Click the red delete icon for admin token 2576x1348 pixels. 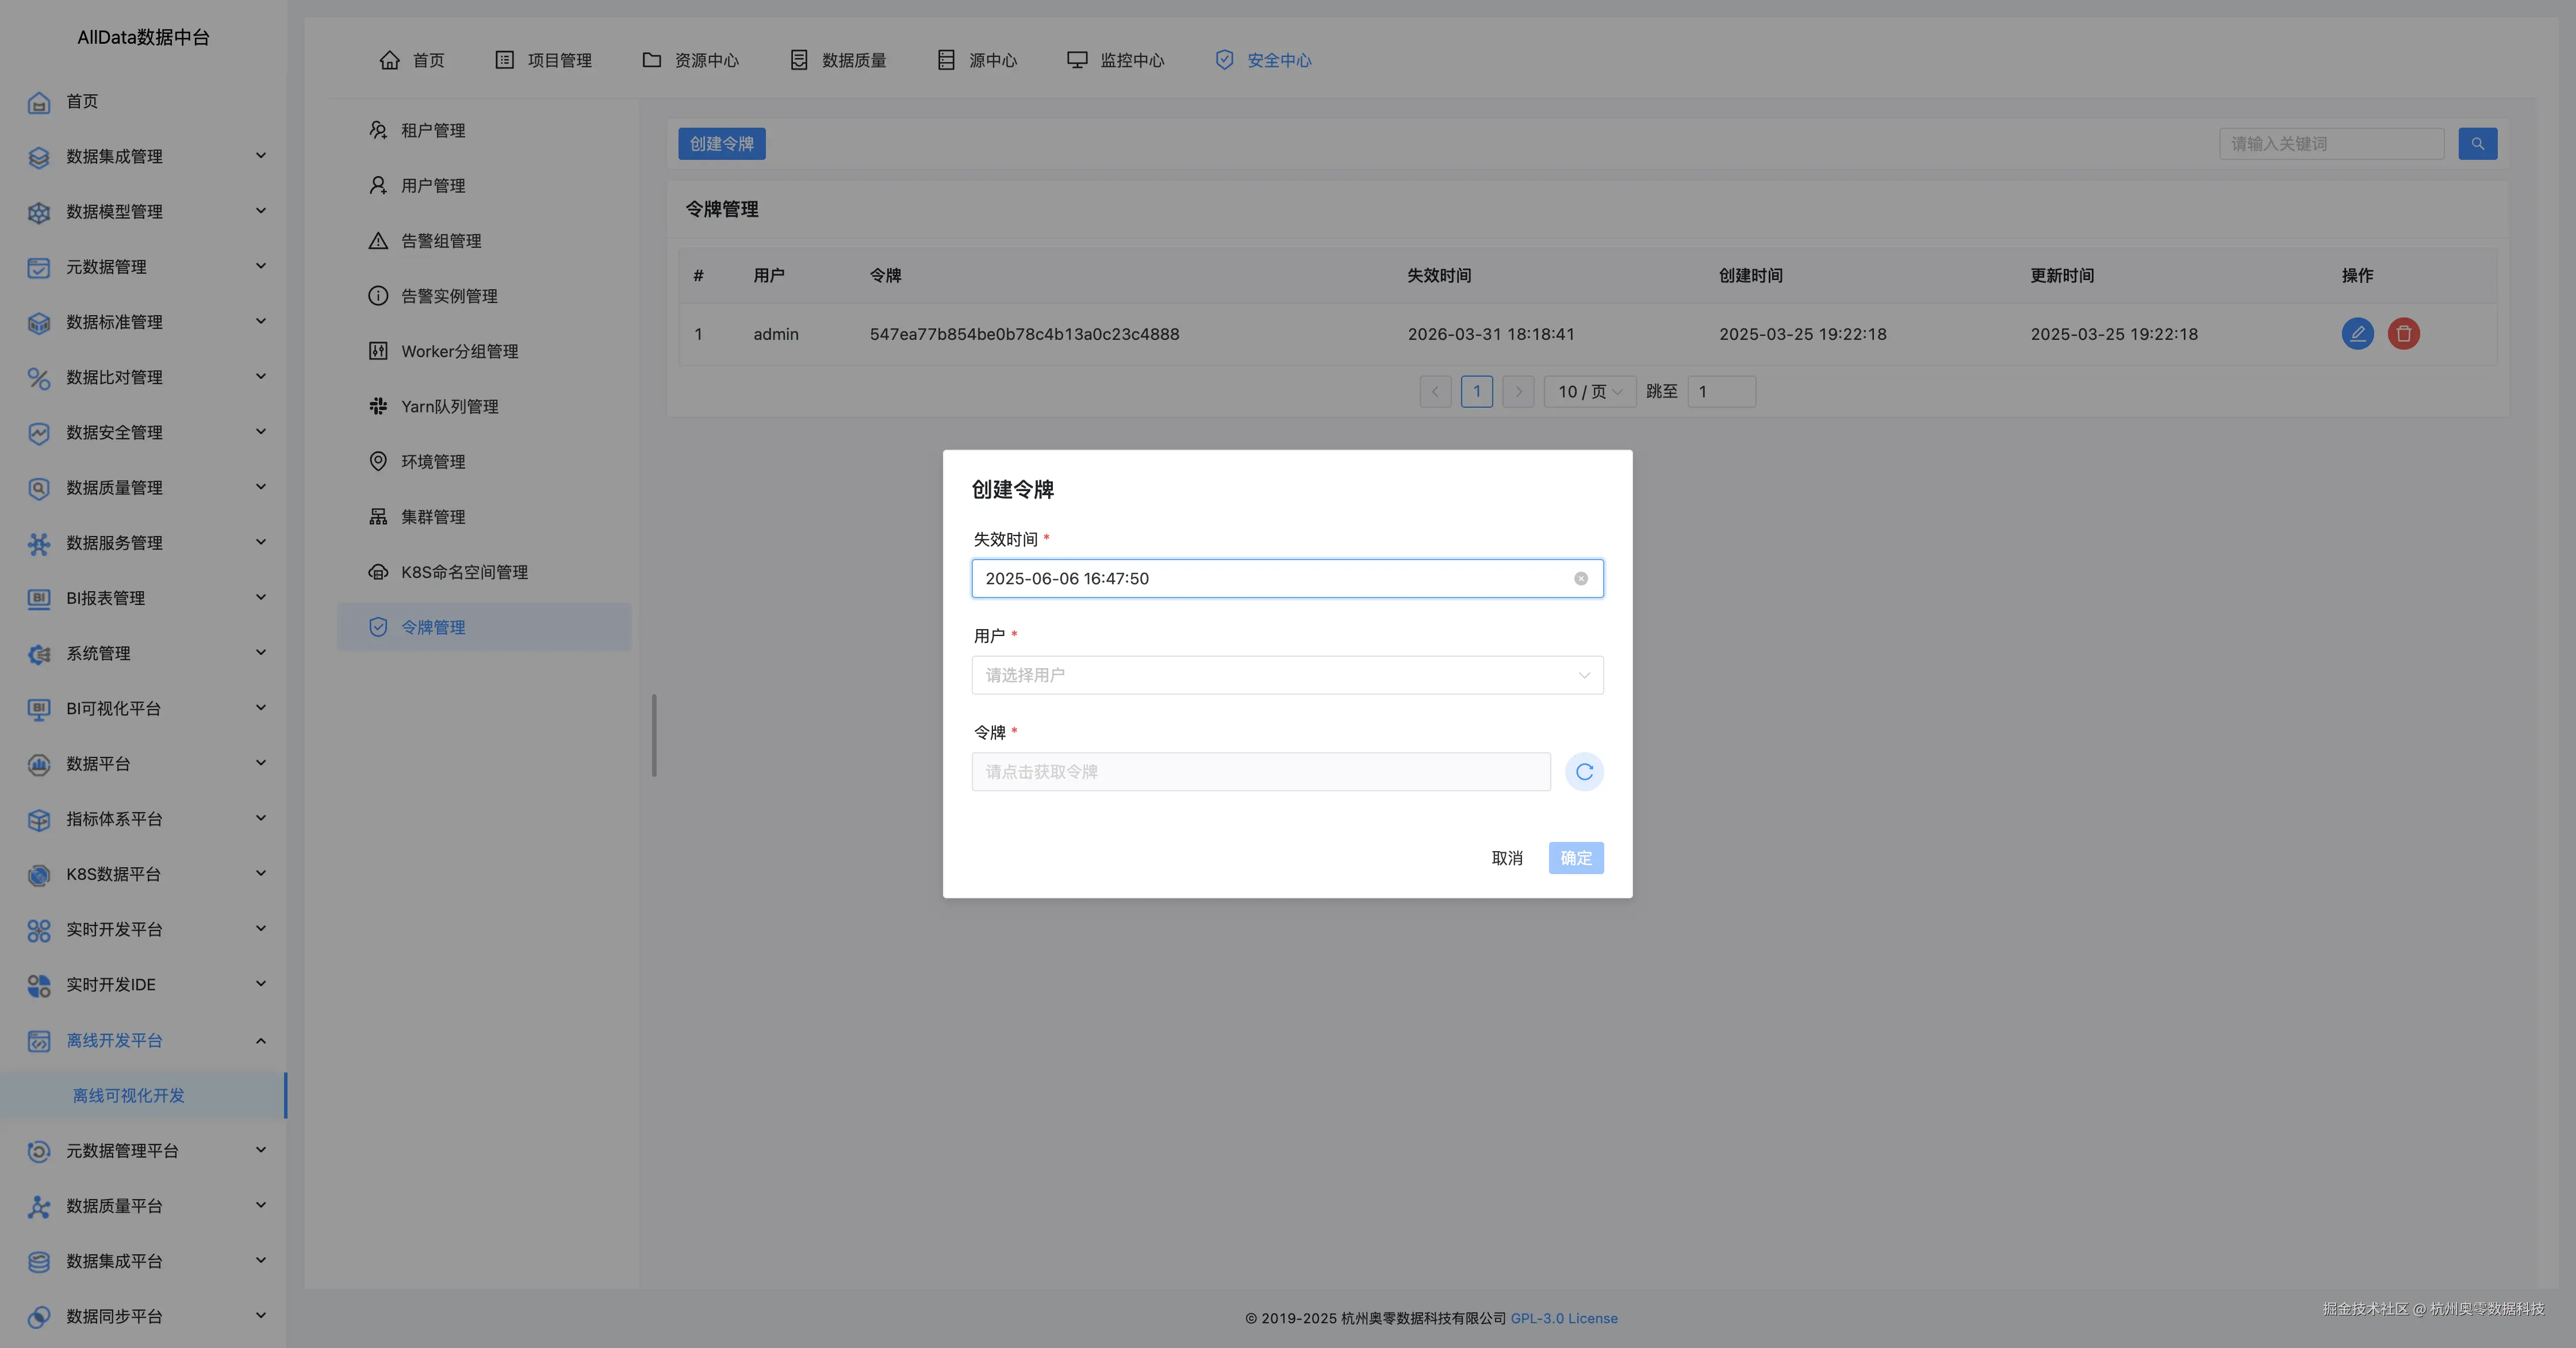pos(2403,334)
